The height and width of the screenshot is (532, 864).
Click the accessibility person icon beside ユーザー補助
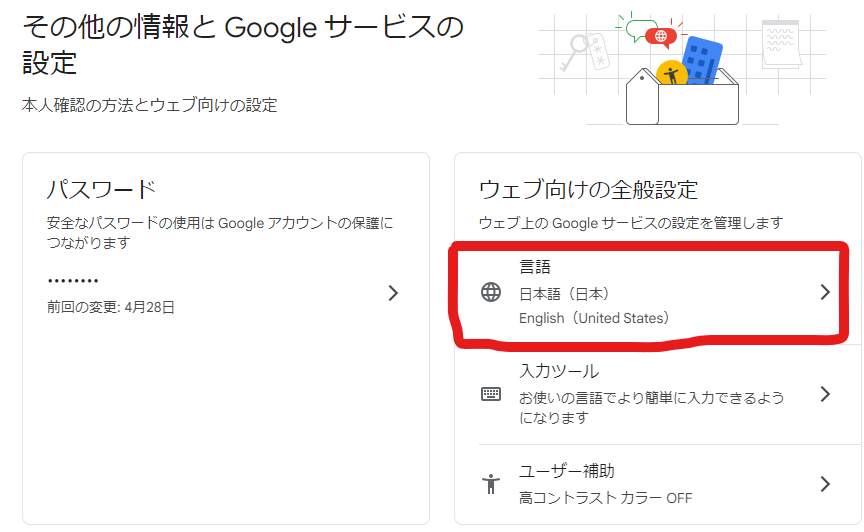coord(491,484)
